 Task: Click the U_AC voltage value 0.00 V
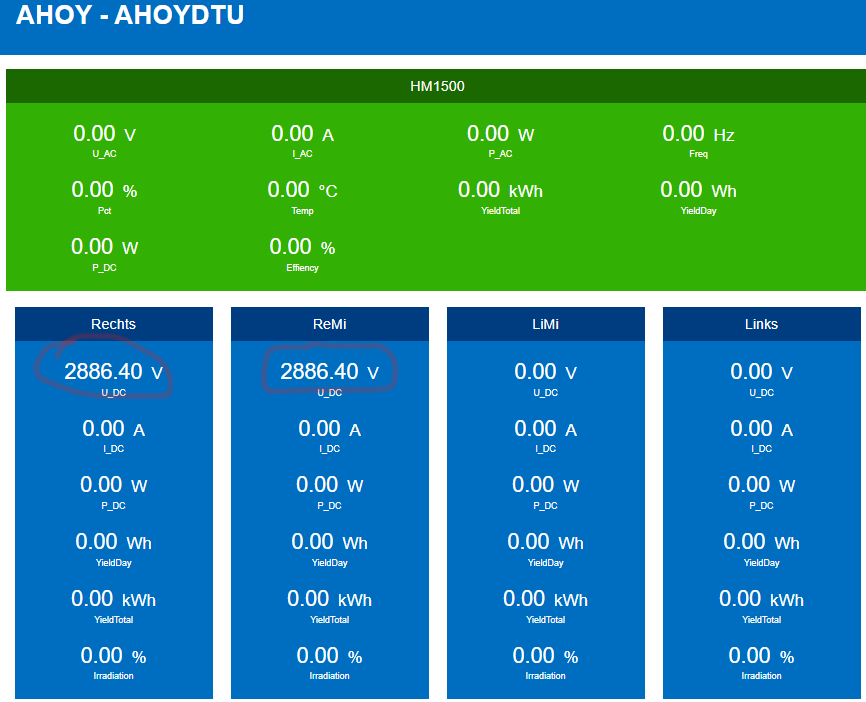pos(104,134)
